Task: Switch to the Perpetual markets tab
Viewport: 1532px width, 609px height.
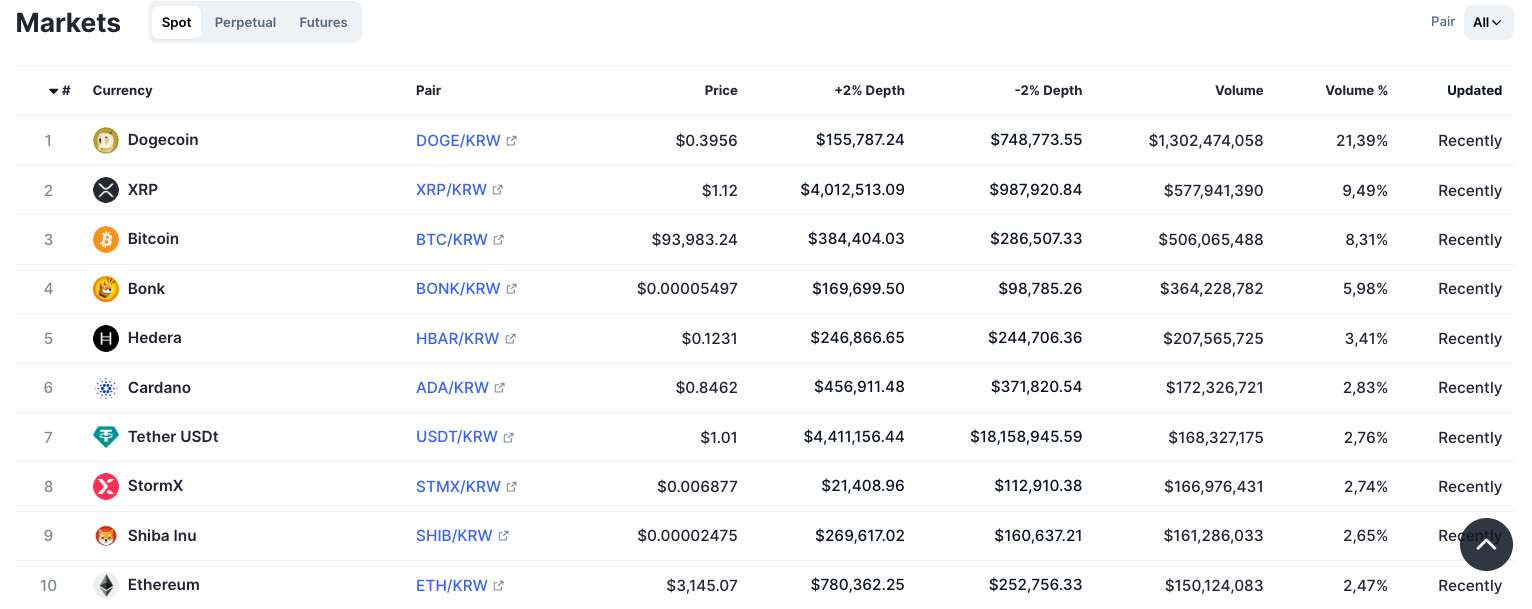Action: click(x=245, y=22)
